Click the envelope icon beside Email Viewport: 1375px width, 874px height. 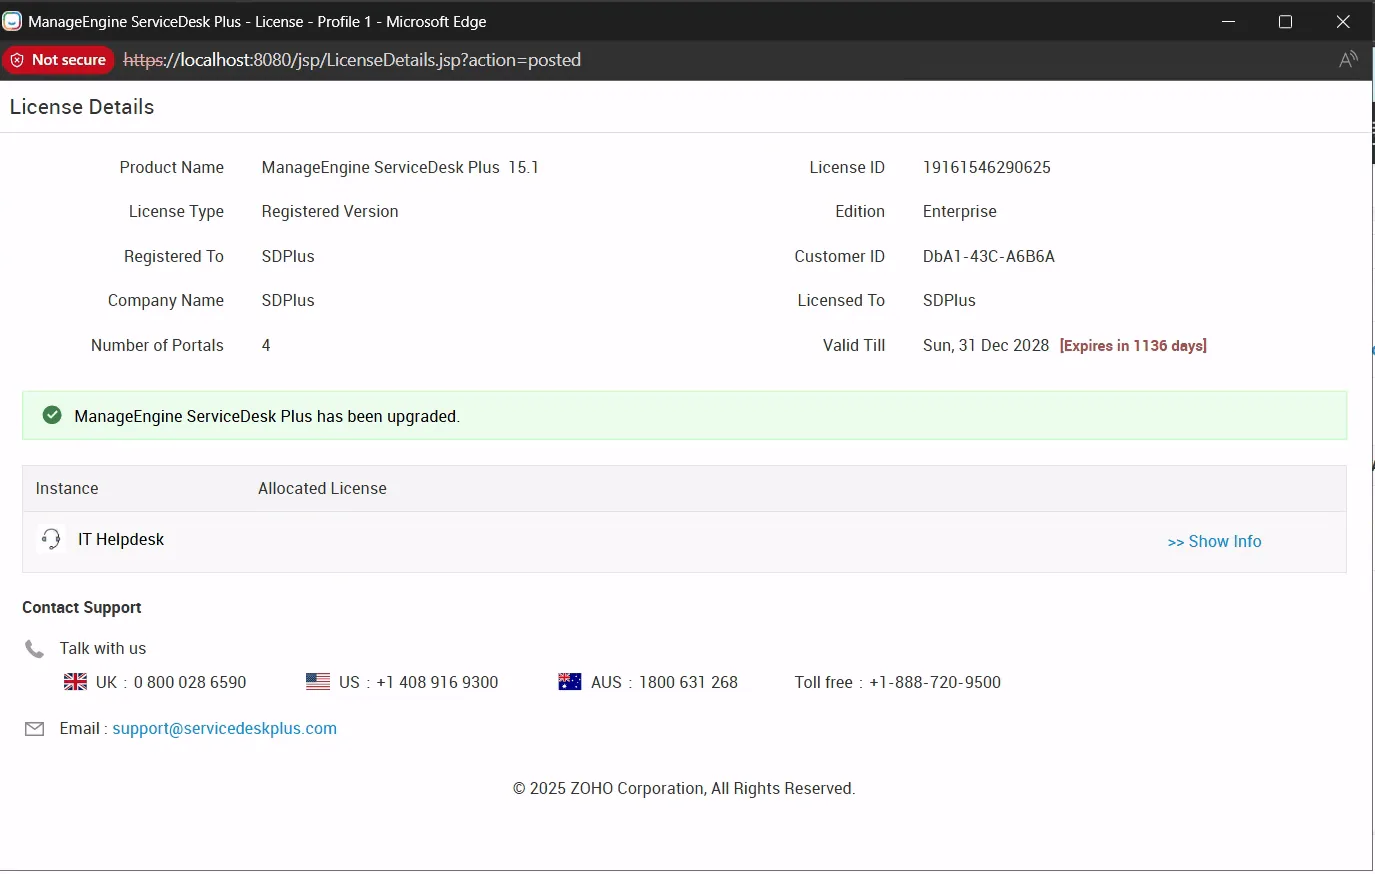click(x=34, y=729)
